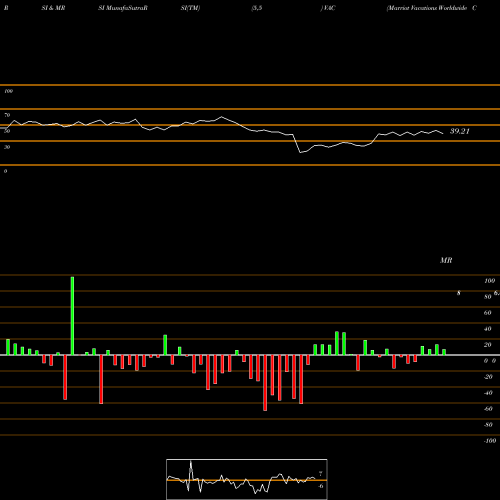500x500 pixels.
Task: Click the tallest green bar in the MR histogram
Action: (x=72, y=316)
